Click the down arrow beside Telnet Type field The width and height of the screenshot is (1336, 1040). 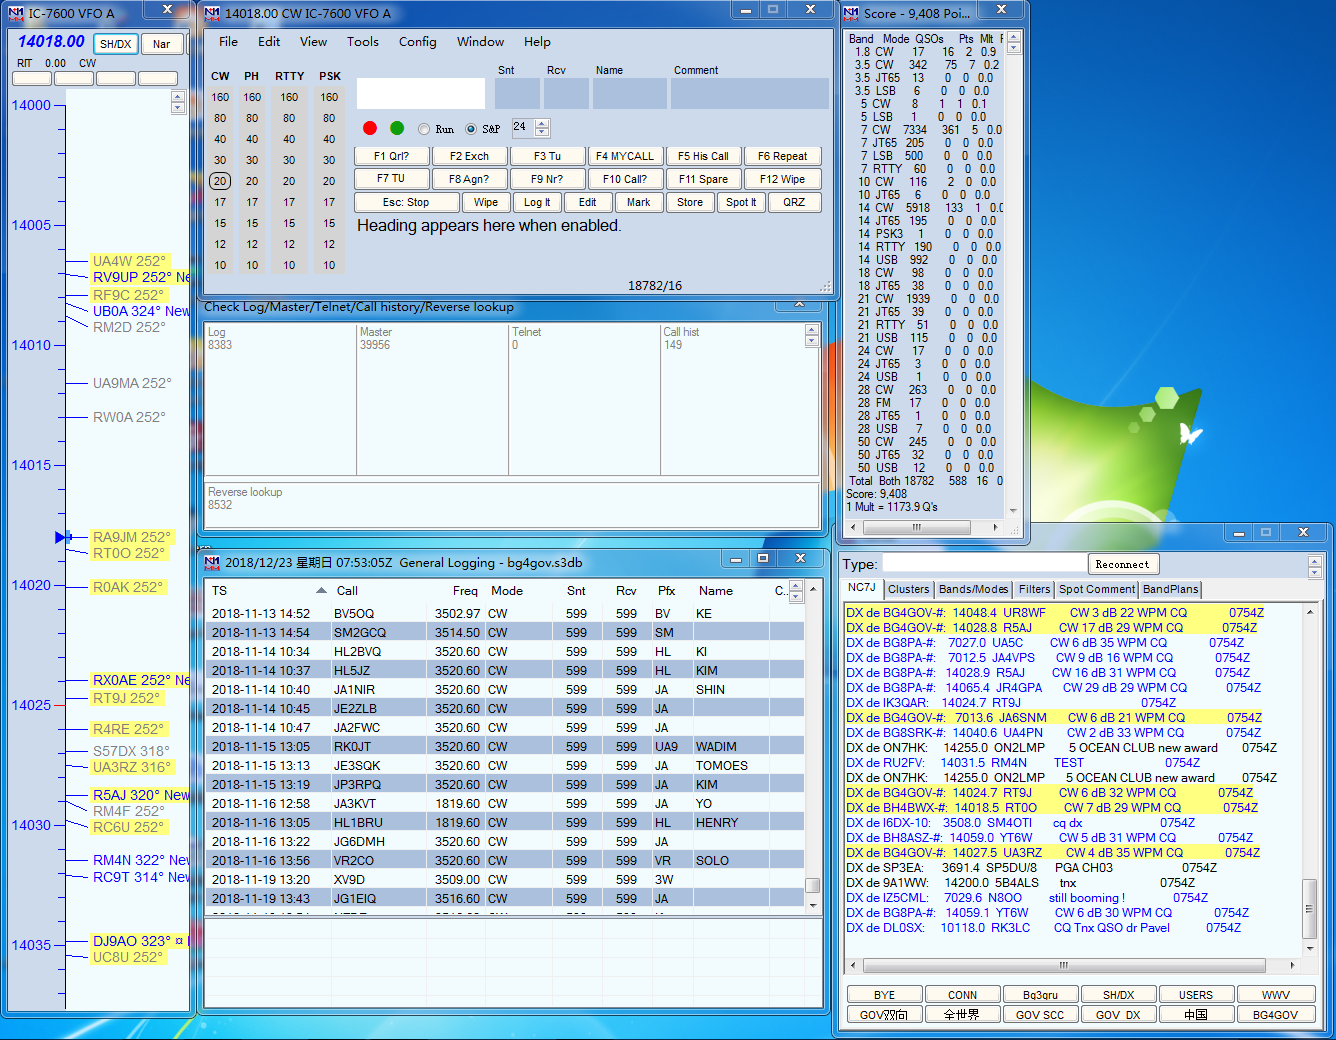point(1315,571)
